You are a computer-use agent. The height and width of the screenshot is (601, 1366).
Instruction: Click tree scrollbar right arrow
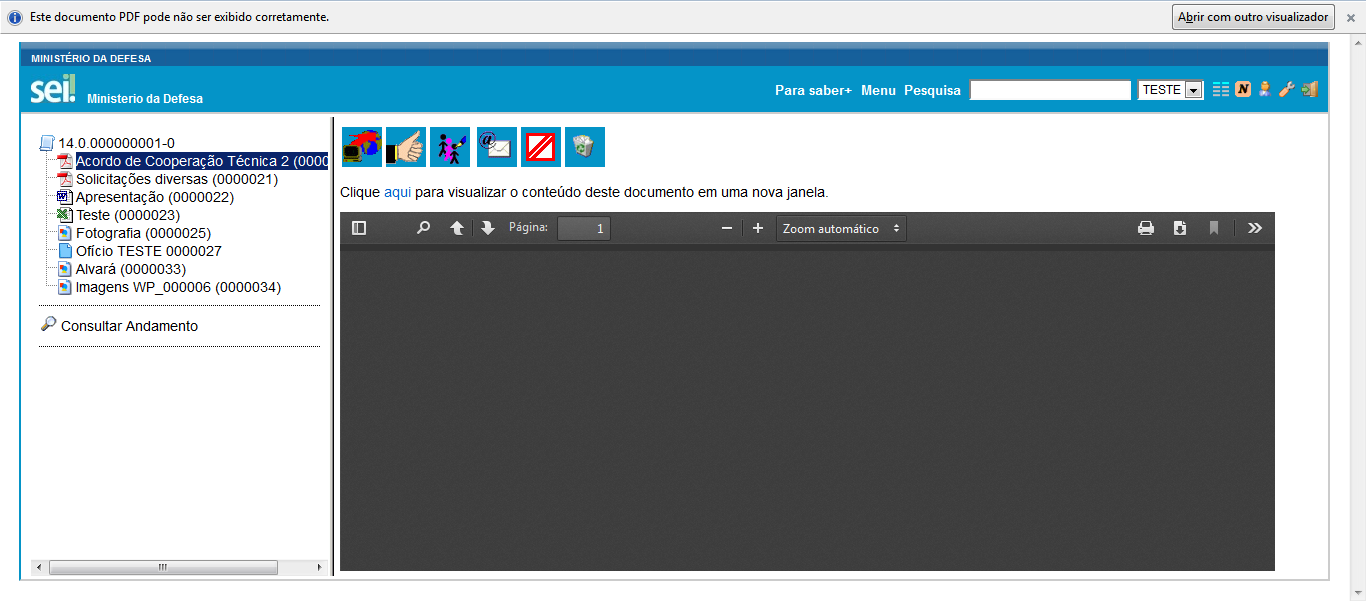pyautogui.click(x=320, y=567)
